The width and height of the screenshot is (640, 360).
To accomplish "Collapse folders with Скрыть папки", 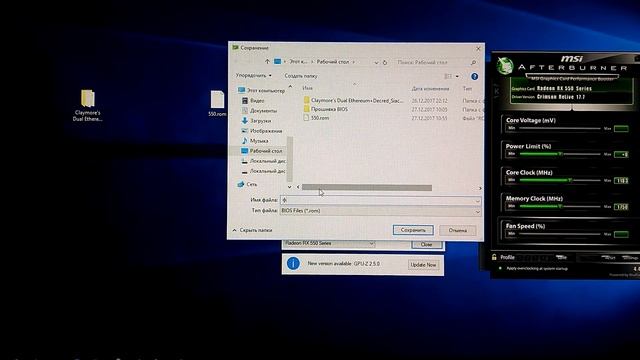I will tap(252, 230).
